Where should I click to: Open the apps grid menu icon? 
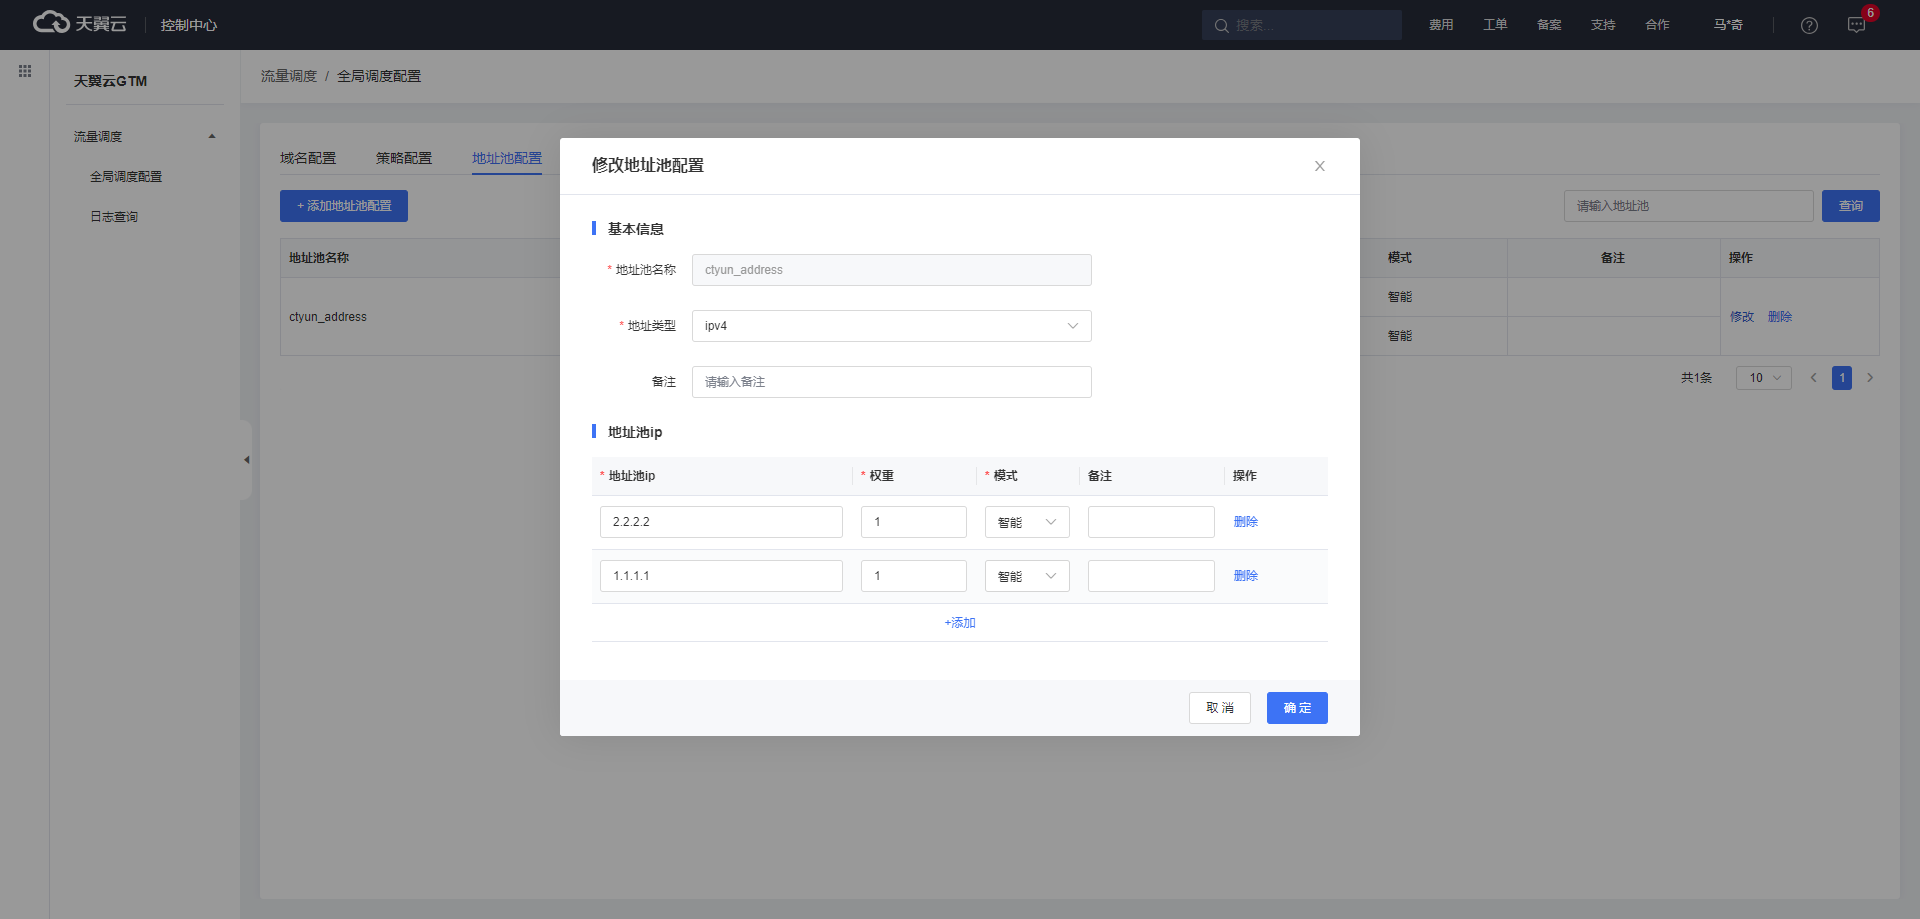pos(25,71)
